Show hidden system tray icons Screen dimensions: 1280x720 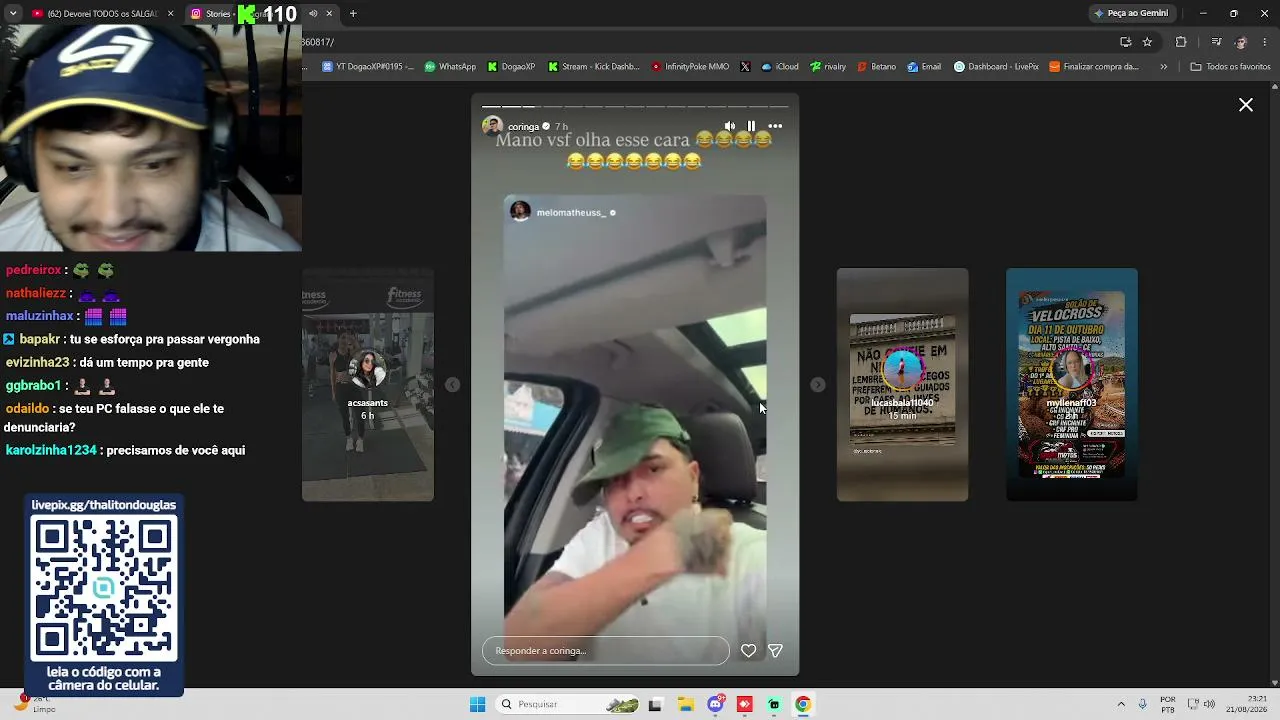1121,704
